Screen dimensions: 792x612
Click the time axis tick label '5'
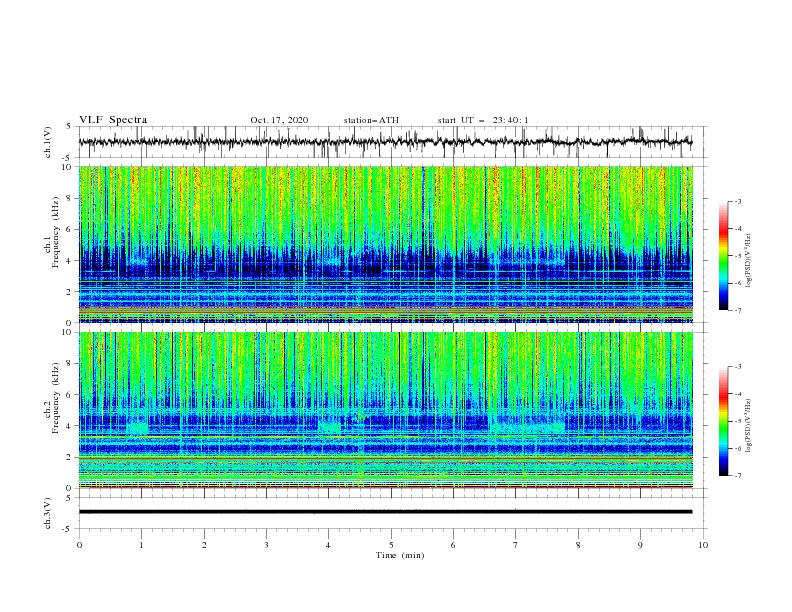point(391,545)
